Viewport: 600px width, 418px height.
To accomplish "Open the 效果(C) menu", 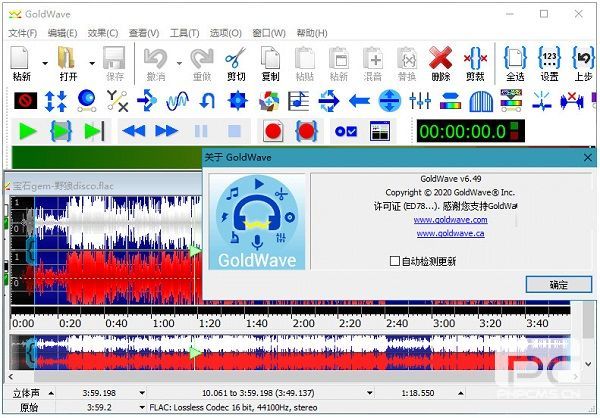I will click(103, 33).
